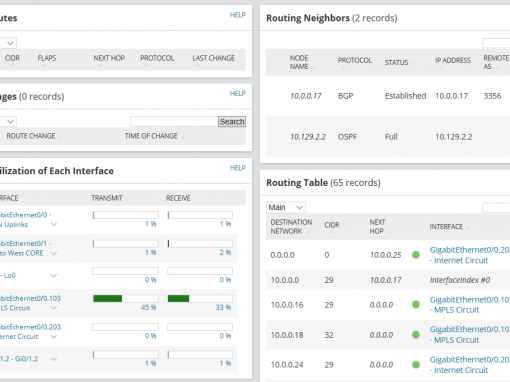Open dropdown in route changes panel
This screenshot has width=510, height=382.
point(8,122)
